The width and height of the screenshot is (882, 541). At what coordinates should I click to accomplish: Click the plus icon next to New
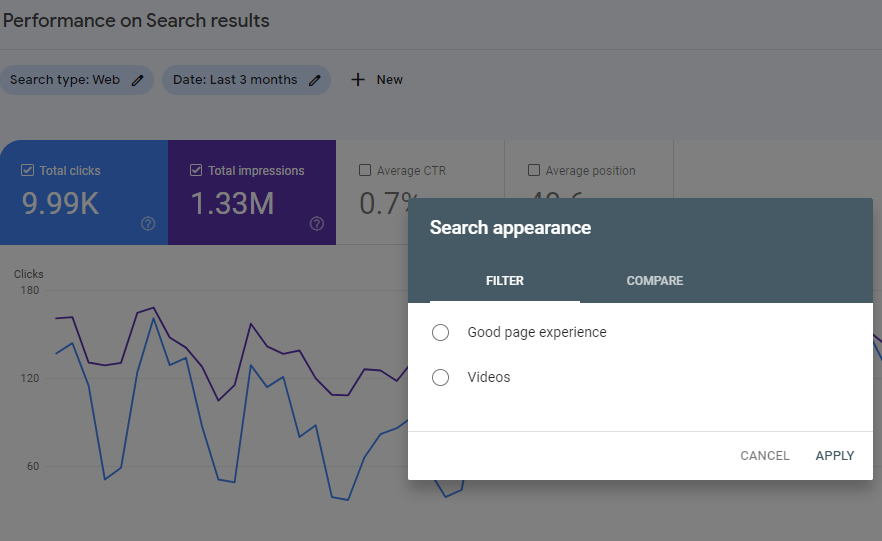pos(358,80)
